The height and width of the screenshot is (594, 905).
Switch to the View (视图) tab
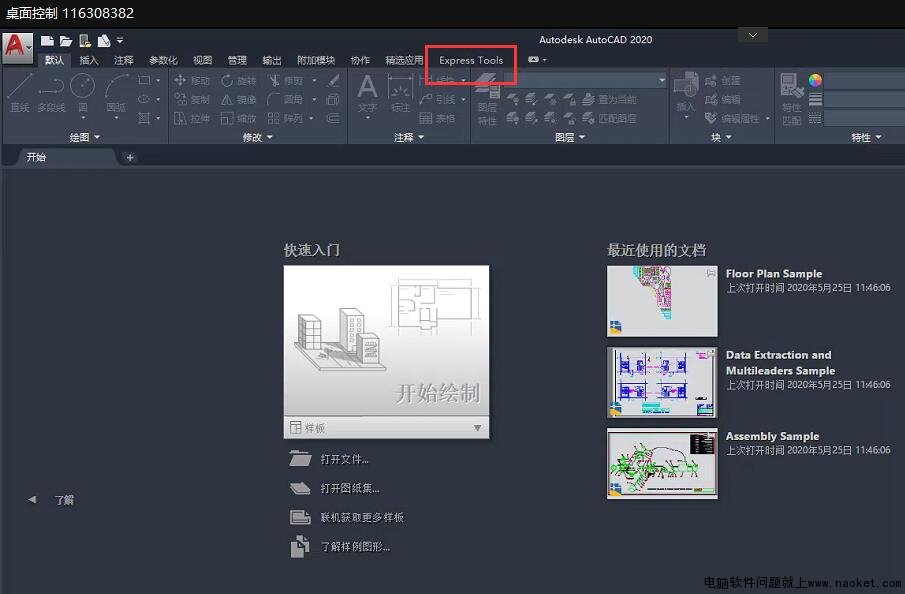click(x=203, y=60)
